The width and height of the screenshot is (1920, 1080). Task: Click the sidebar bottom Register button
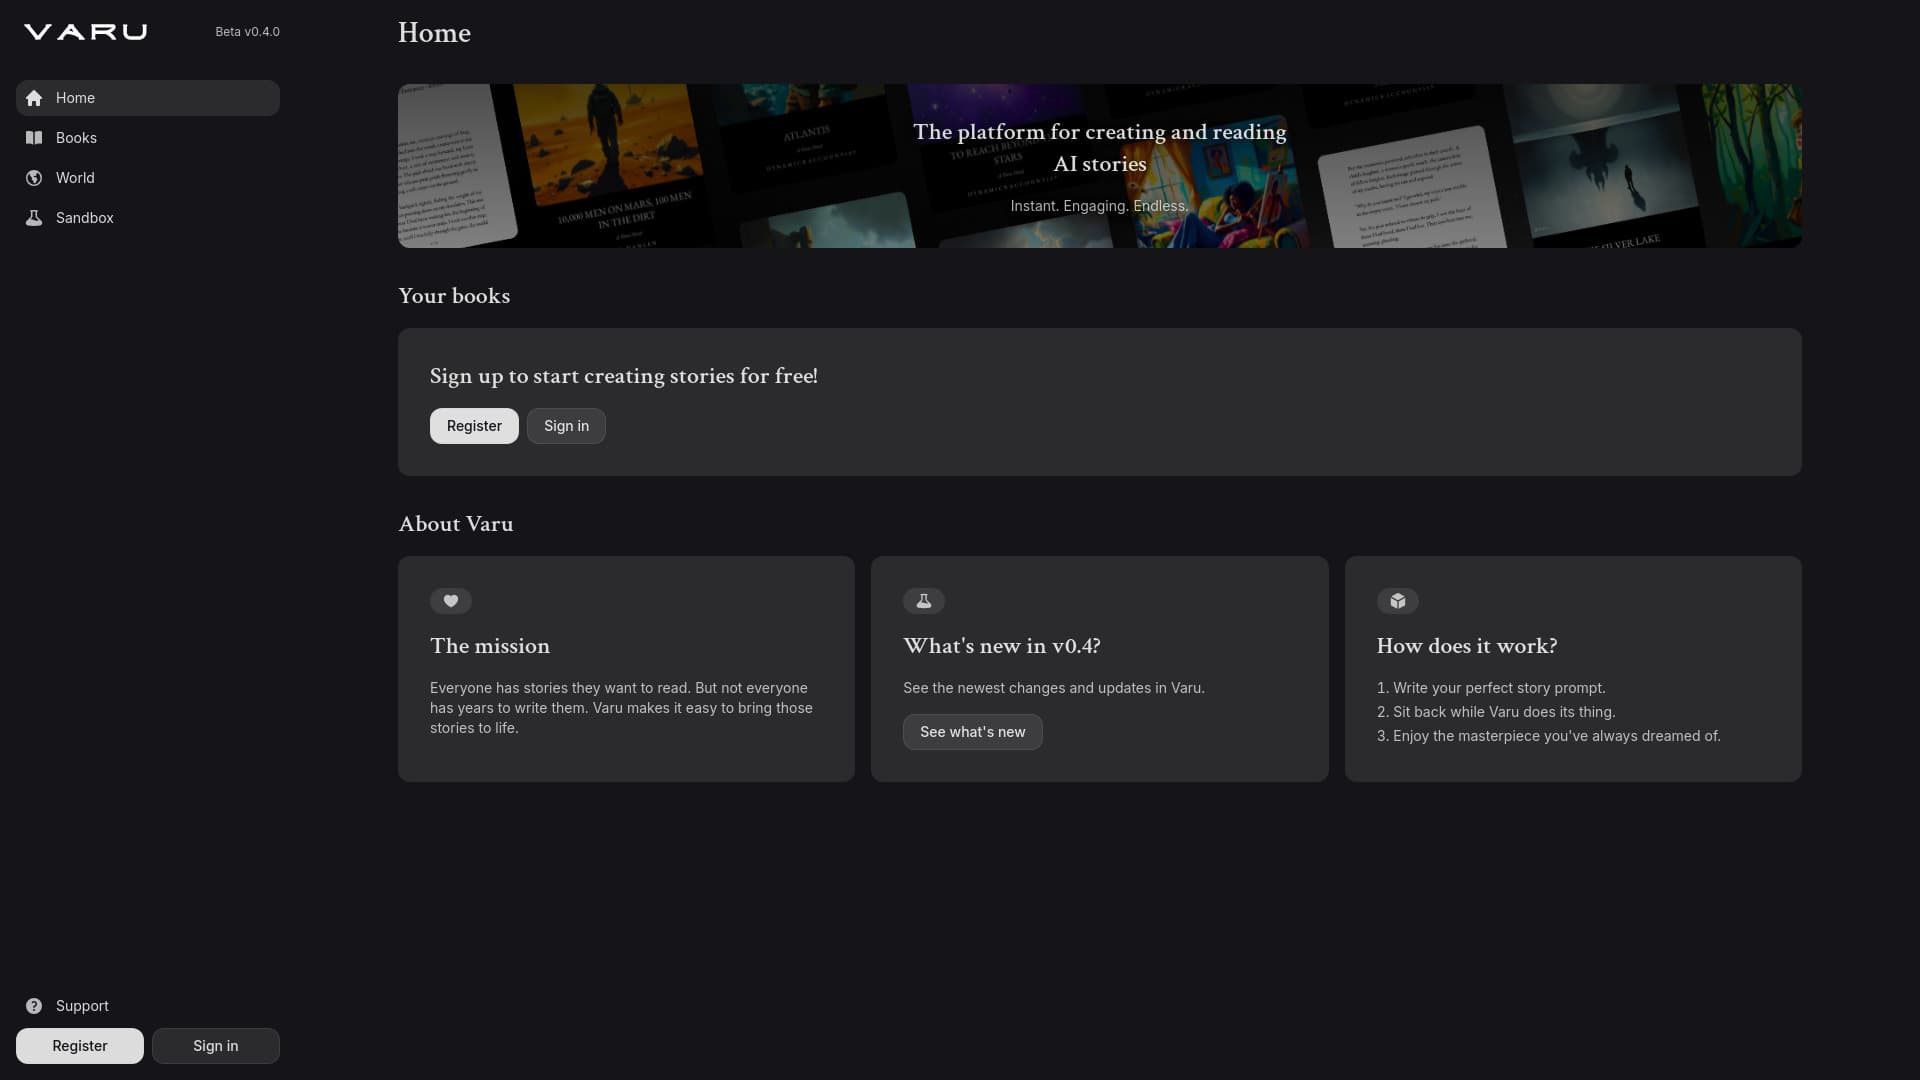80,1046
